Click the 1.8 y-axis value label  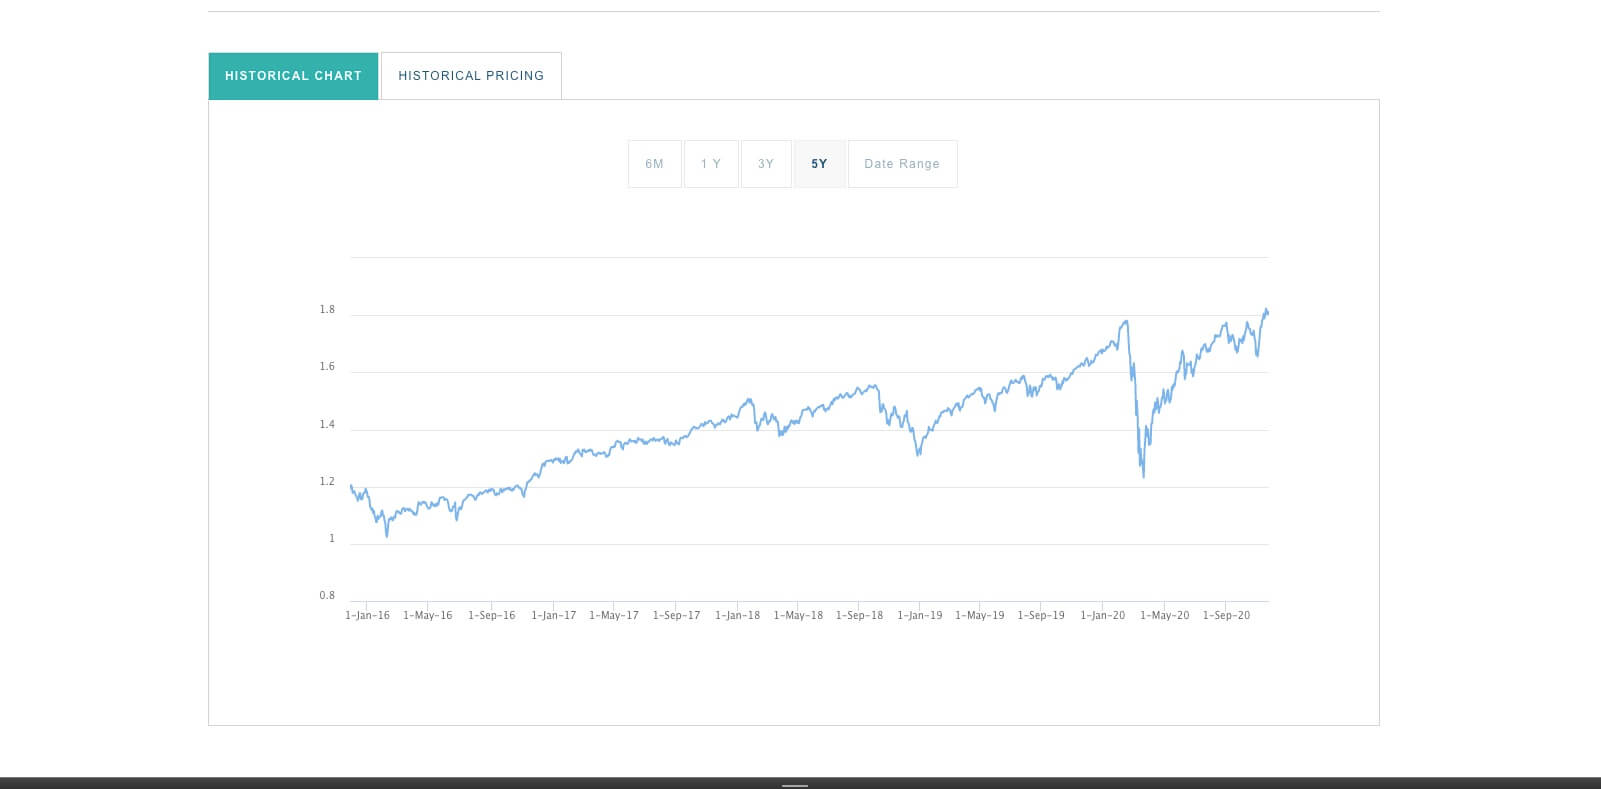pyautogui.click(x=327, y=310)
